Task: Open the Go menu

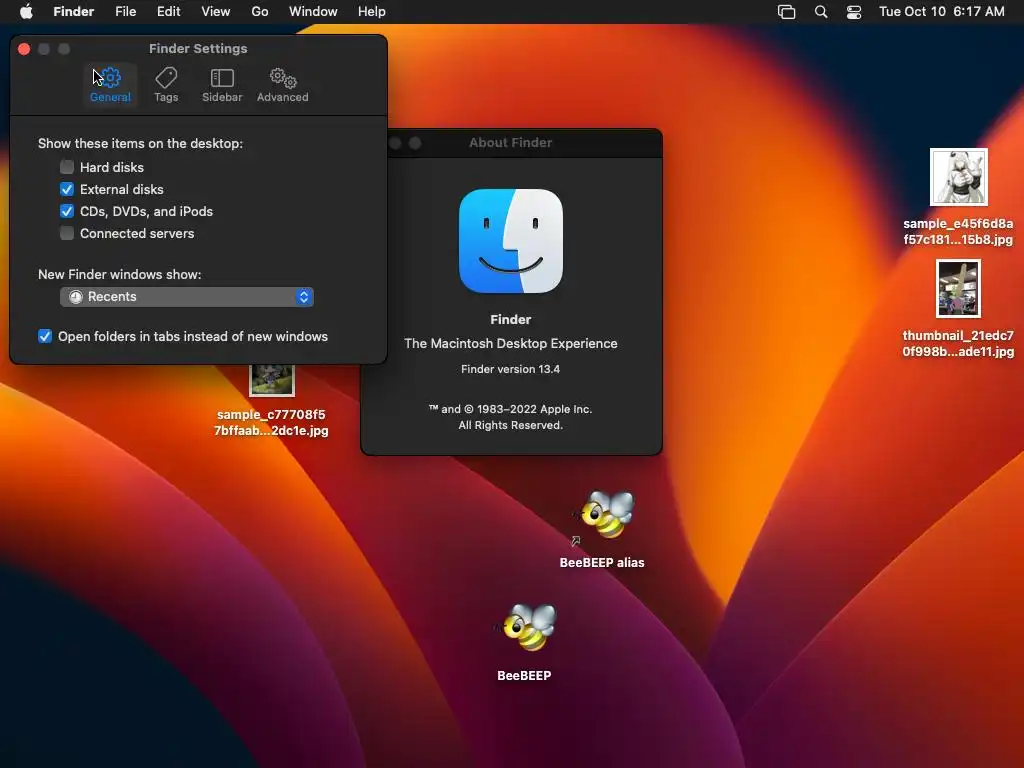Action: [x=260, y=12]
